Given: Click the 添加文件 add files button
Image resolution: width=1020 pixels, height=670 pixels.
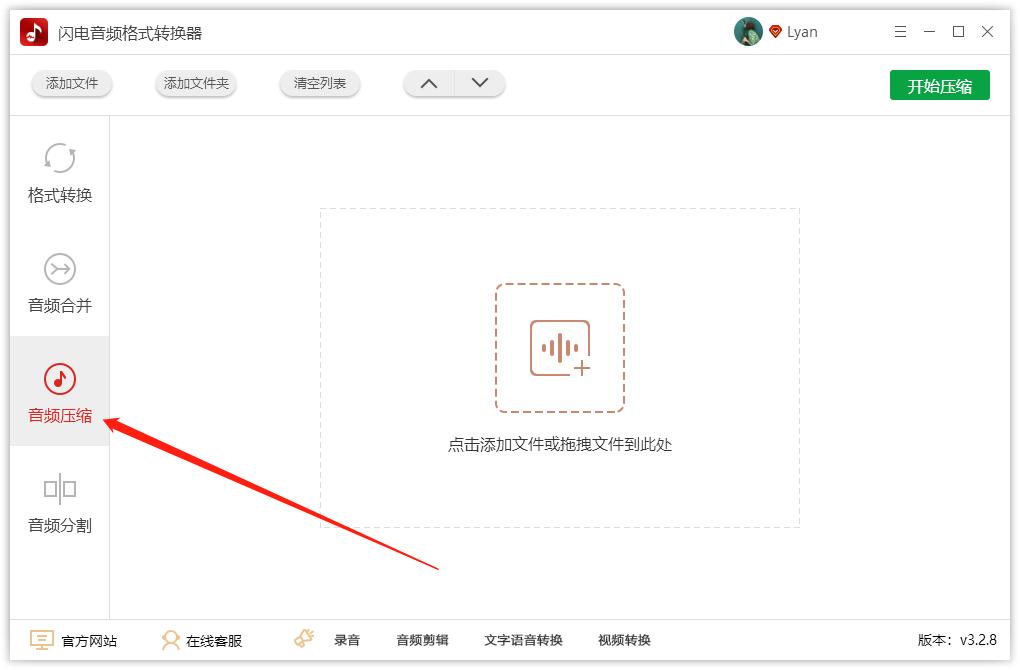Looking at the screenshot, I should click(x=71, y=84).
